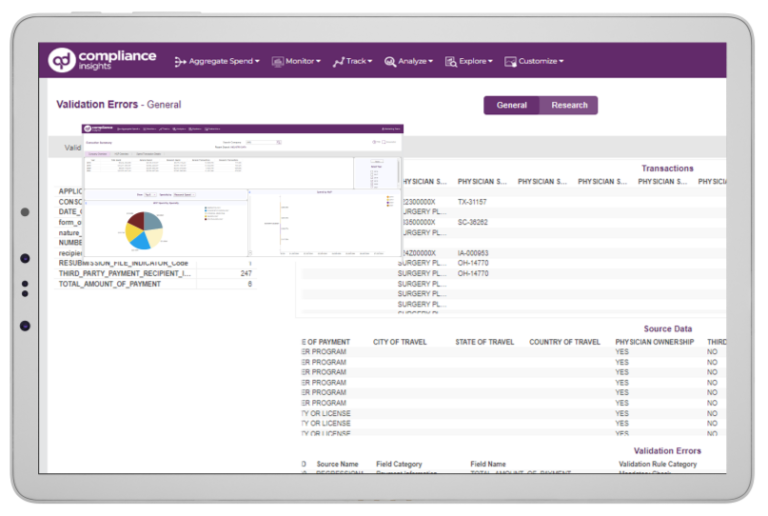Click the qd compliance insights logo
Viewport: 768px width, 516px height.
(102, 60)
